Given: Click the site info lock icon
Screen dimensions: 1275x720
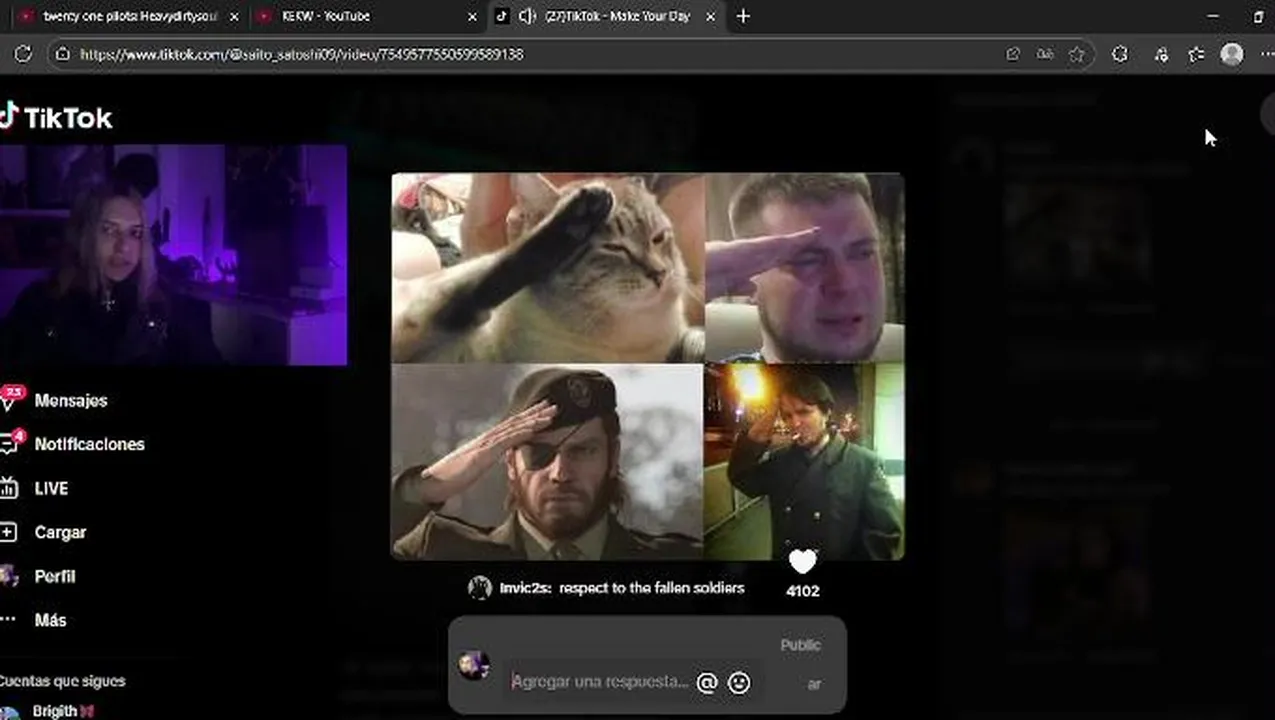Looking at the screenshot, I should coord(62,54).
